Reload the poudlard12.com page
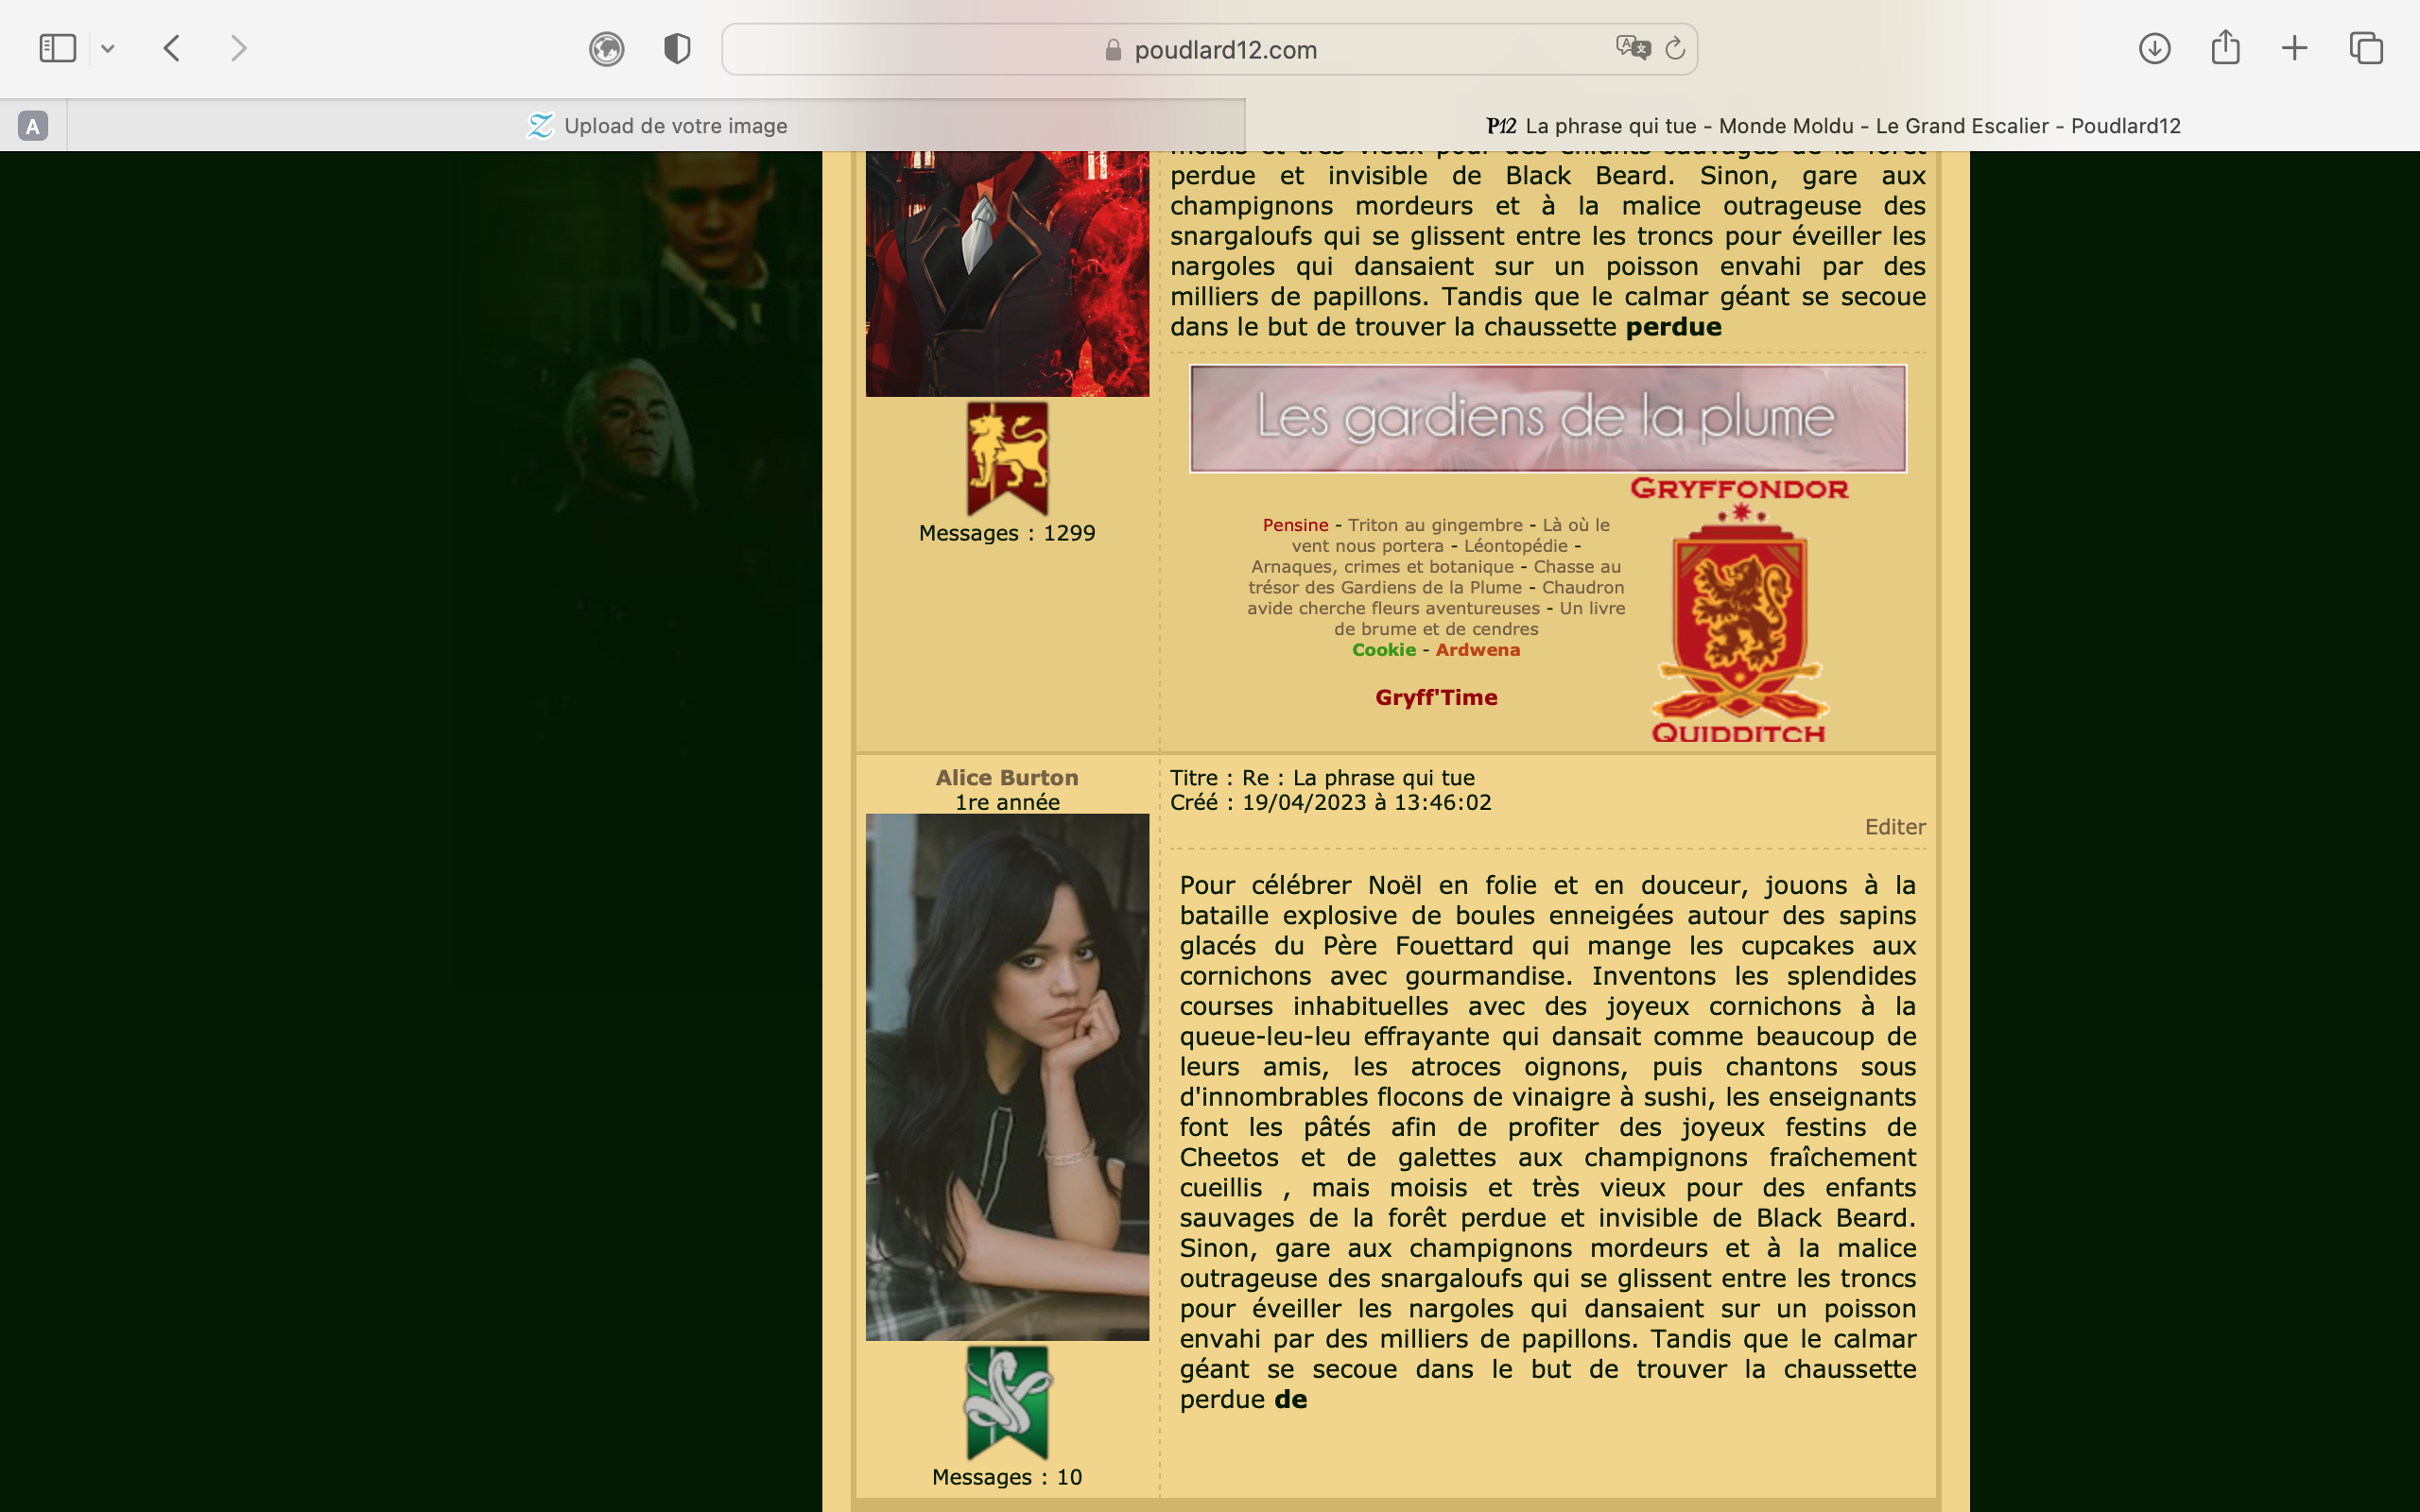The height and width of the screenshot is (1512, 2420). point(1675,48)
